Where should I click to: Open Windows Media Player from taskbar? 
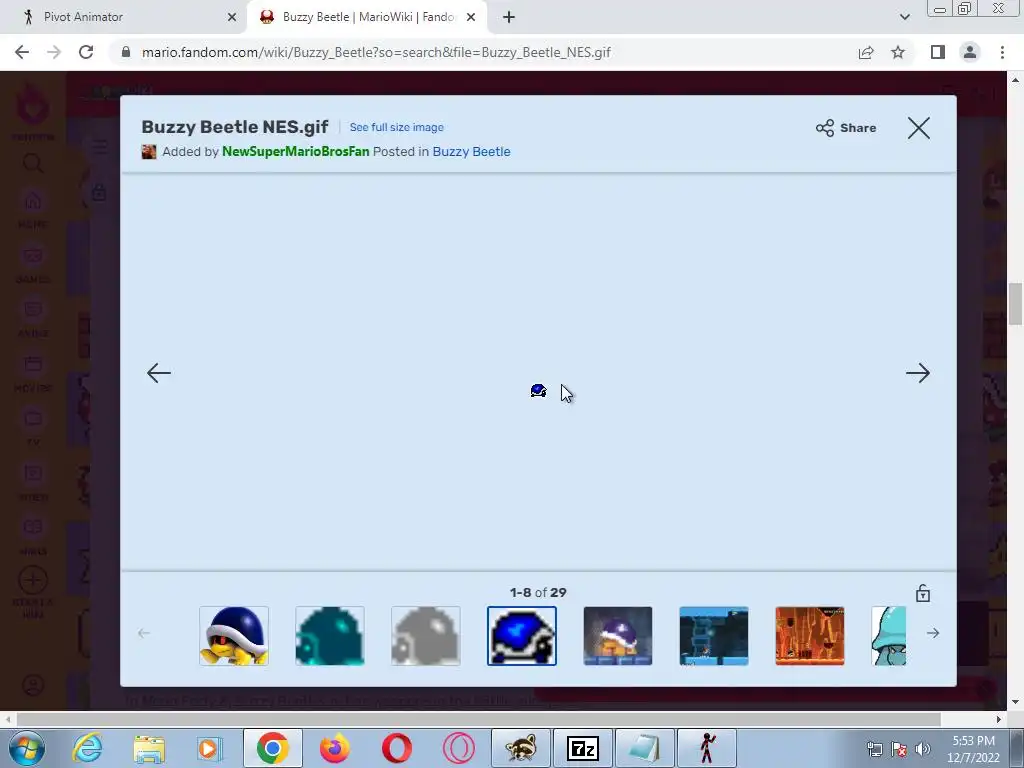coord(209,748)
